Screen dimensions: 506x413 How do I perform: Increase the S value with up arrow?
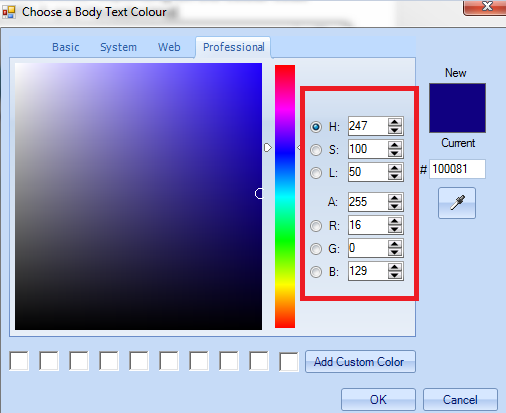coord(395,145)
